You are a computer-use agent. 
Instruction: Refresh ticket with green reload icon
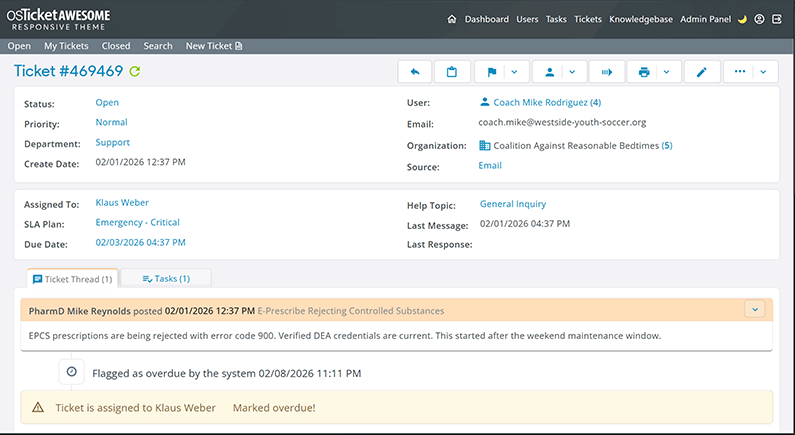pos(135,71)
